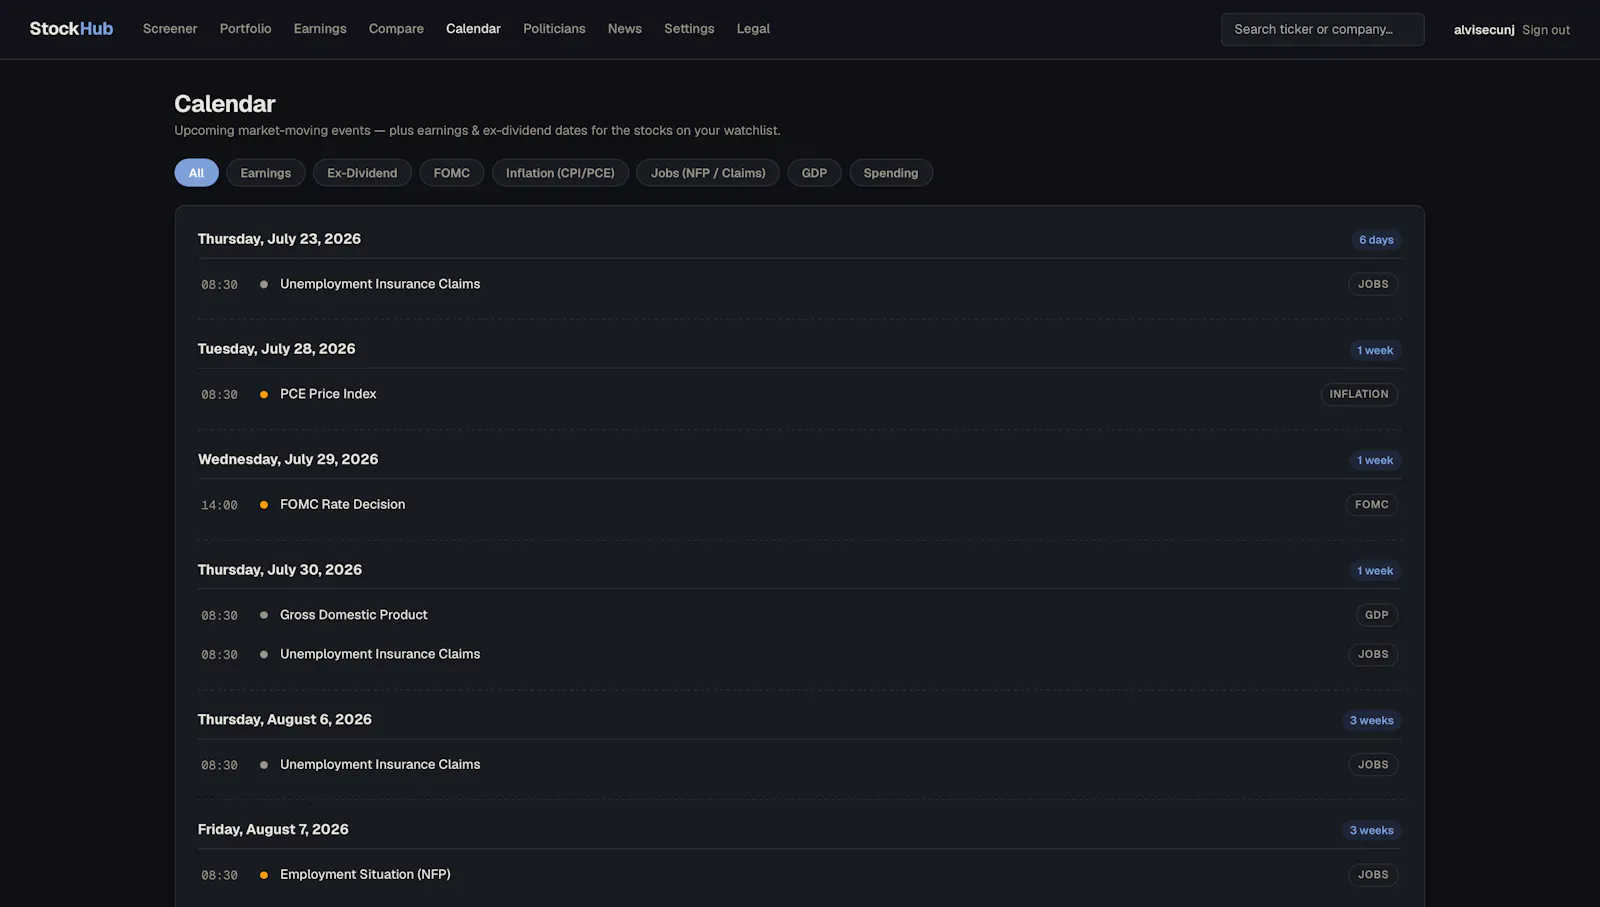Image resolution: width=1600 pixels, height=907 pixels.
Task: Click the 14:00 time on FOMC row
Action: [x=219, y=505]
